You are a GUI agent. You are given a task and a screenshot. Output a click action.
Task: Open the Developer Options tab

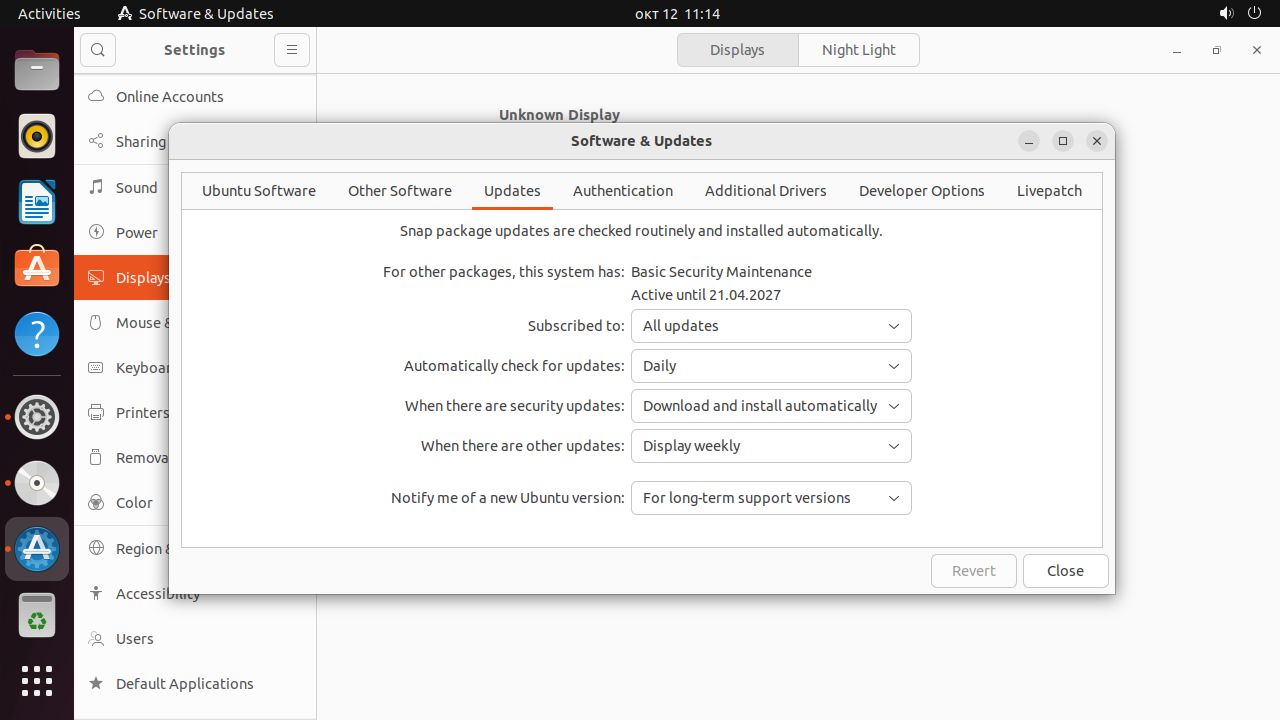pos(922,191)
